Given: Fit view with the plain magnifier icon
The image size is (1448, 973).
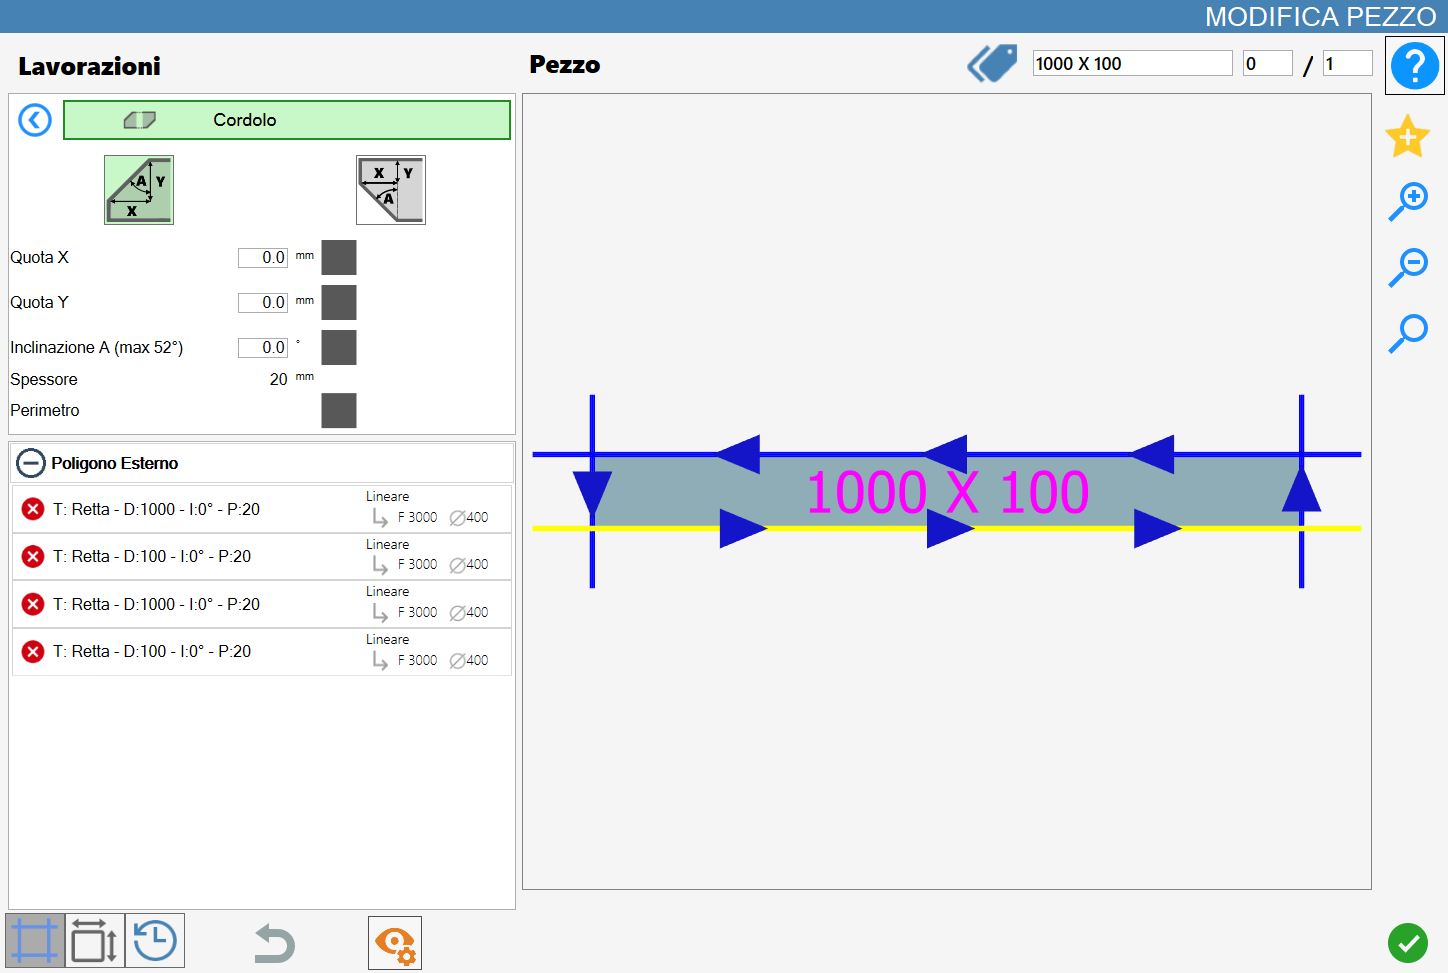Looking at the screenshot, I should [x=1408, y=333].
